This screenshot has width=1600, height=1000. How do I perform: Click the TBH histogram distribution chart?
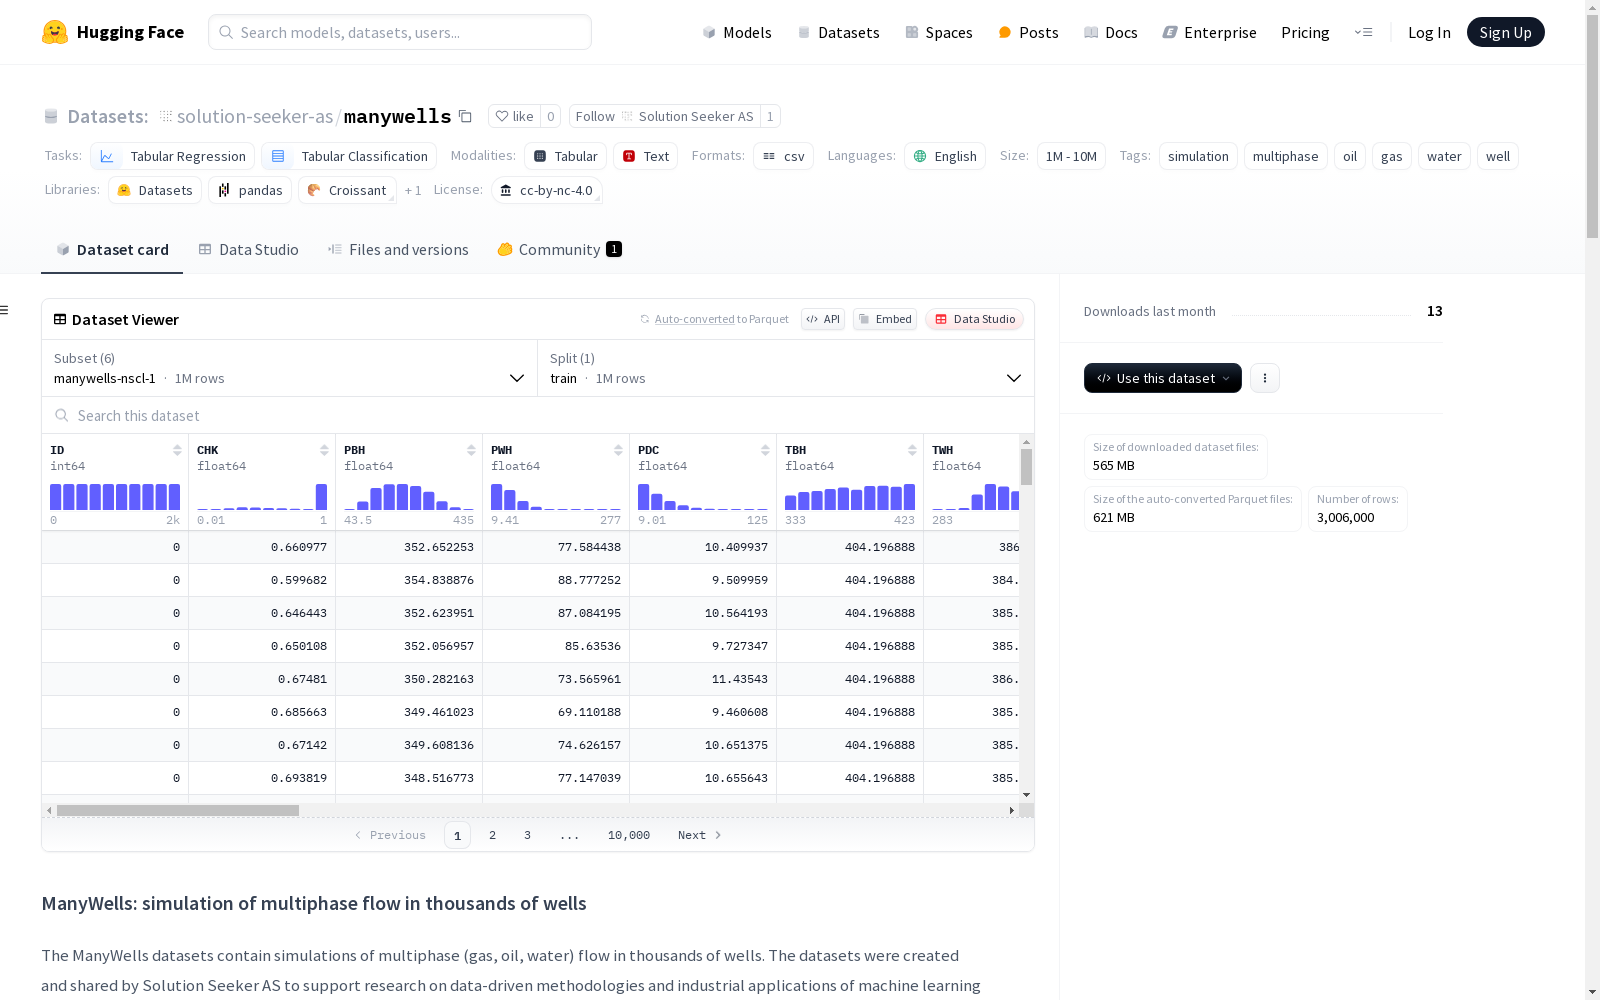pos(850,497)
